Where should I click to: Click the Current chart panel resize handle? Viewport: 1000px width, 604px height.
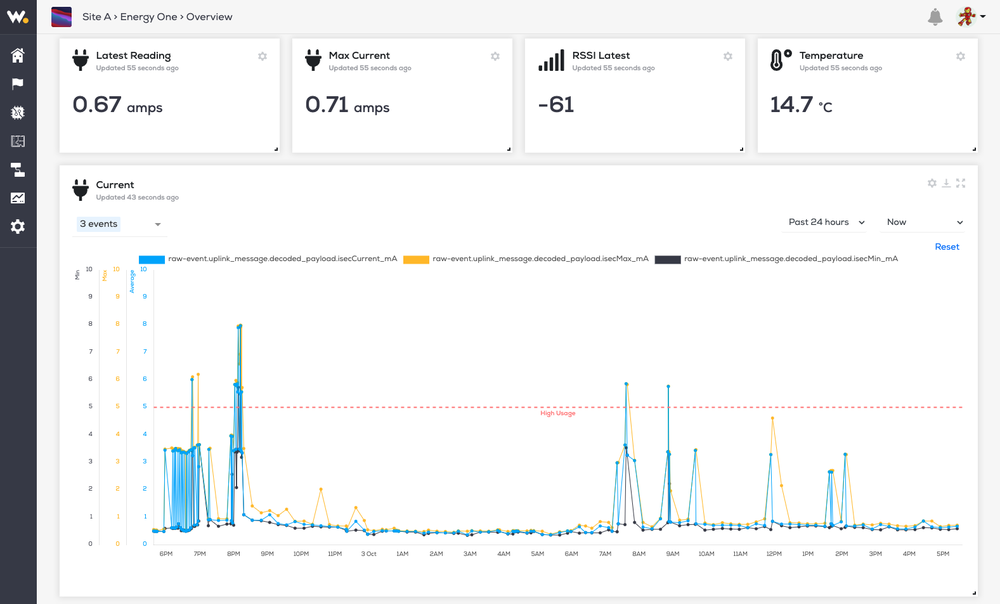pos(974,593)
